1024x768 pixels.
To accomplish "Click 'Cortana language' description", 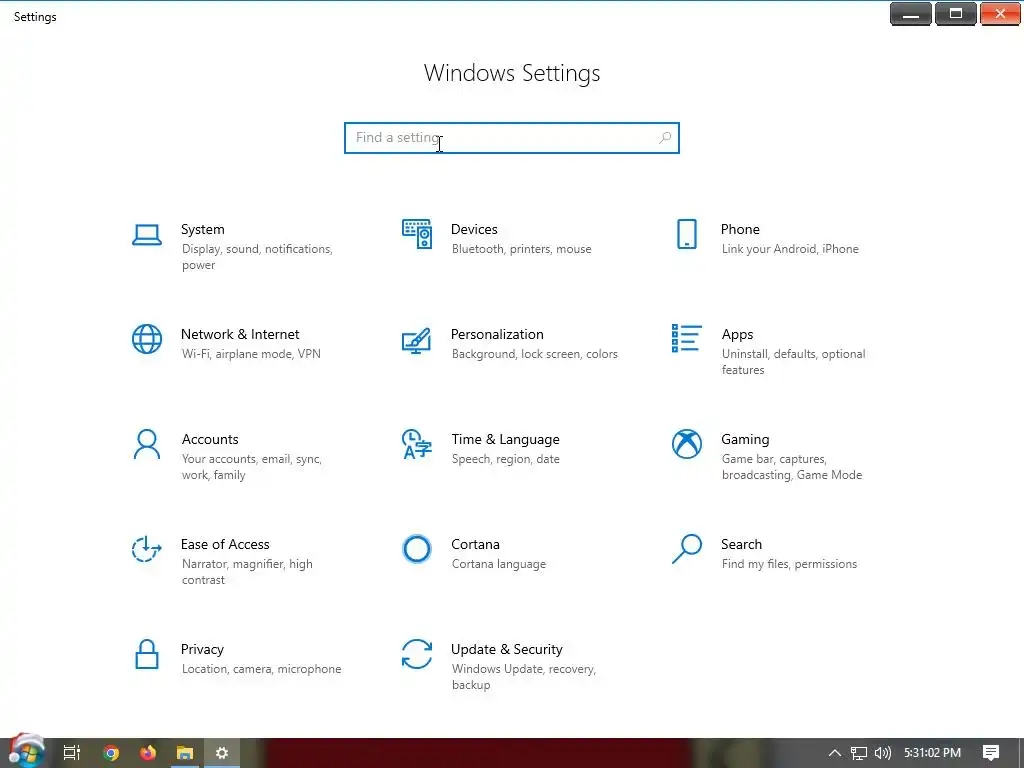I will point(499,564).
